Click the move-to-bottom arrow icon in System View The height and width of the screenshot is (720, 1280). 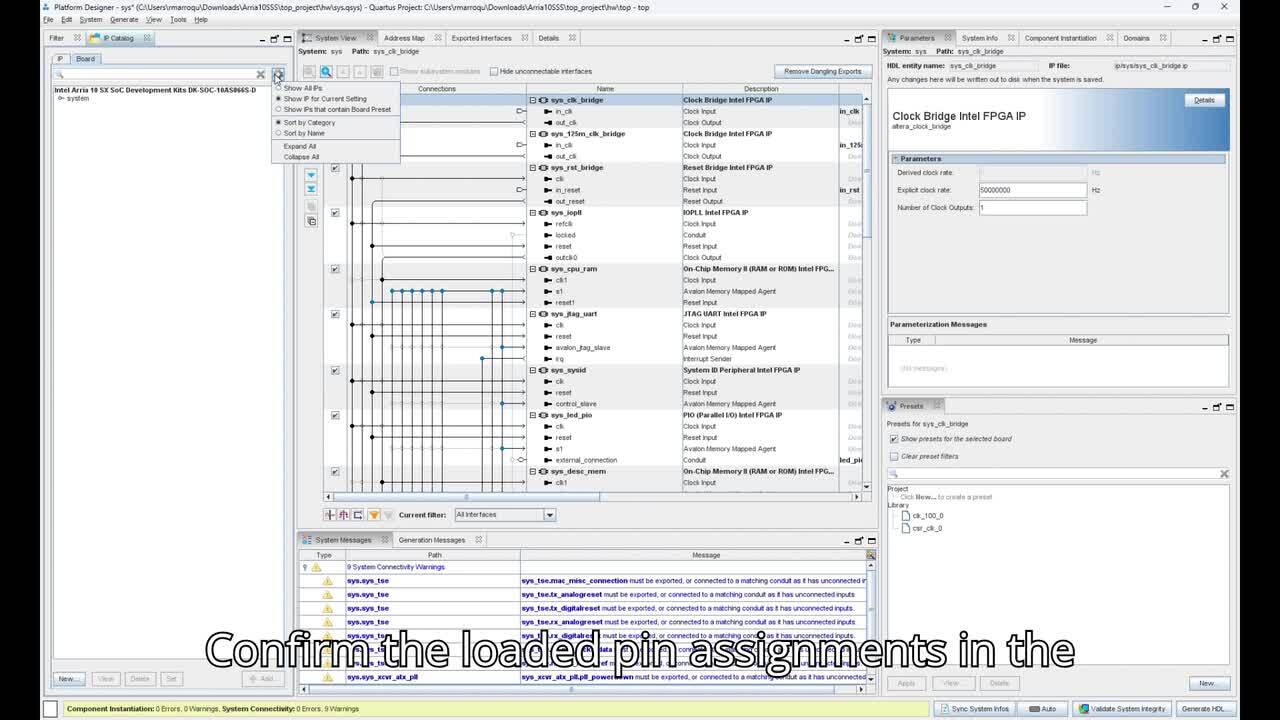(x=311, y=188)
